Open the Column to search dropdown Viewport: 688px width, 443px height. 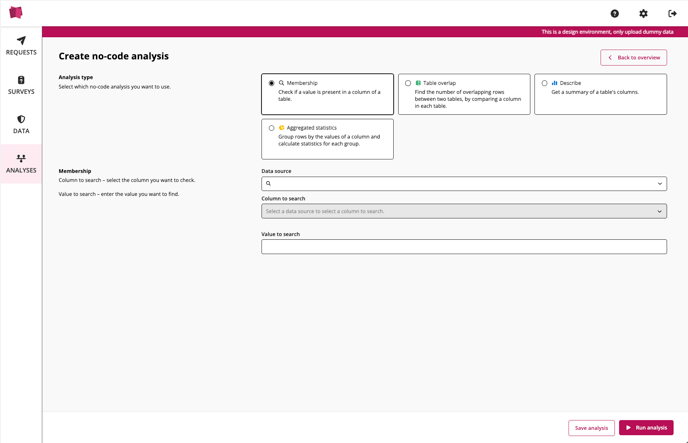pos(463,211)
